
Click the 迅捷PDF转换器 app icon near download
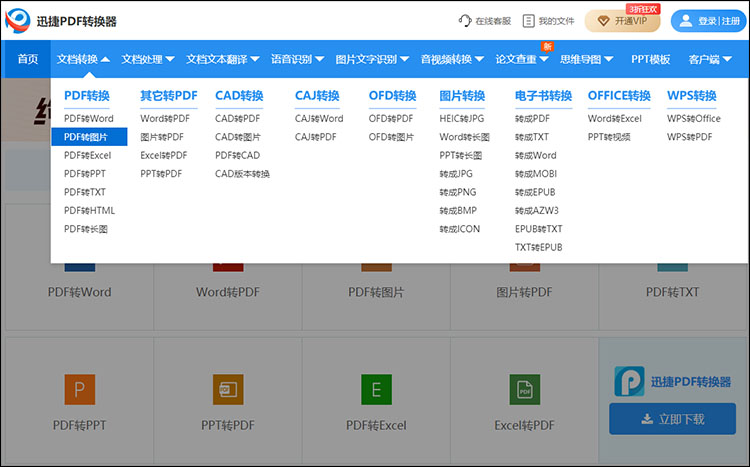coord(629,381)
